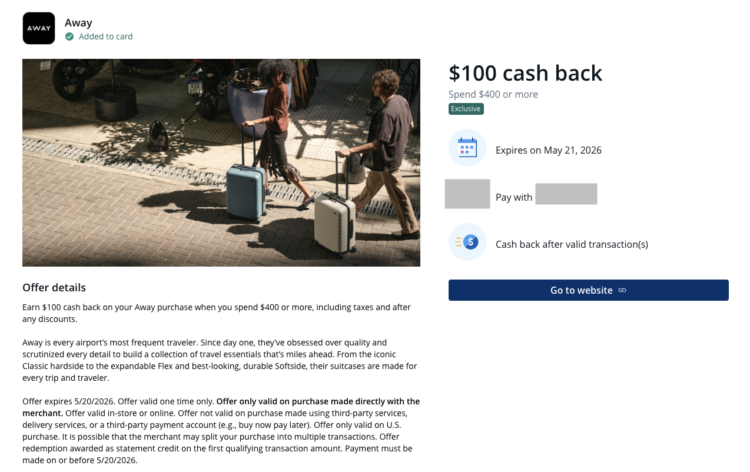Click the Pay with label

coord(514,197)
